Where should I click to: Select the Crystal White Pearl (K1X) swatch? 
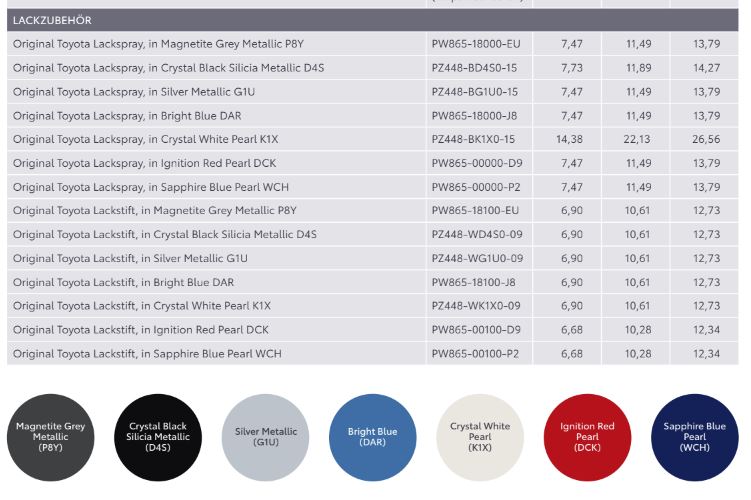480,437
